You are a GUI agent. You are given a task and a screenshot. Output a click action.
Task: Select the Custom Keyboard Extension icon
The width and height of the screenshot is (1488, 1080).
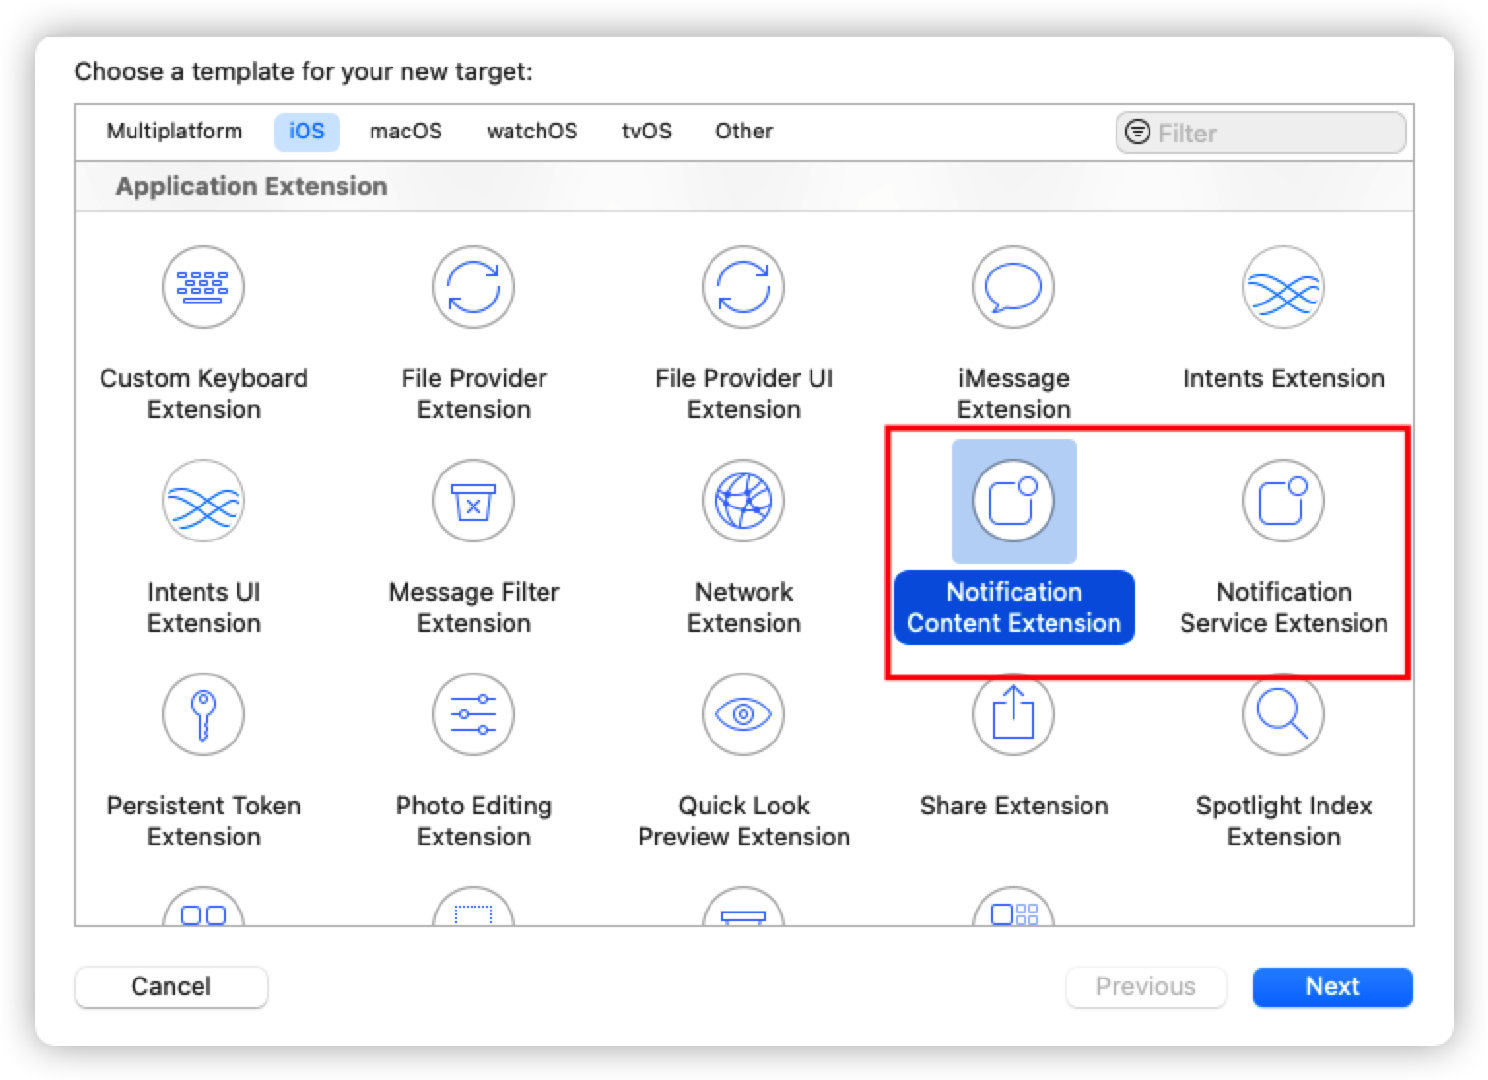pos(203,287)
